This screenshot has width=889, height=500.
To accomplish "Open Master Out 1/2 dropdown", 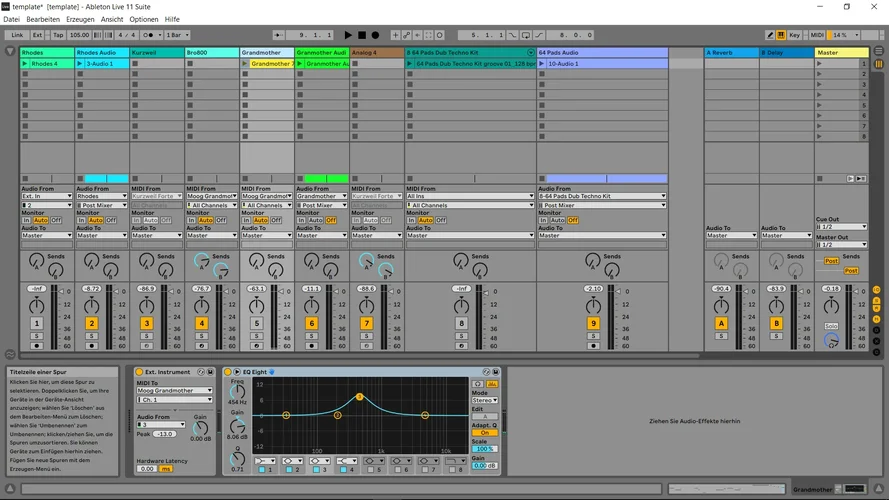I will click(841, 245).
